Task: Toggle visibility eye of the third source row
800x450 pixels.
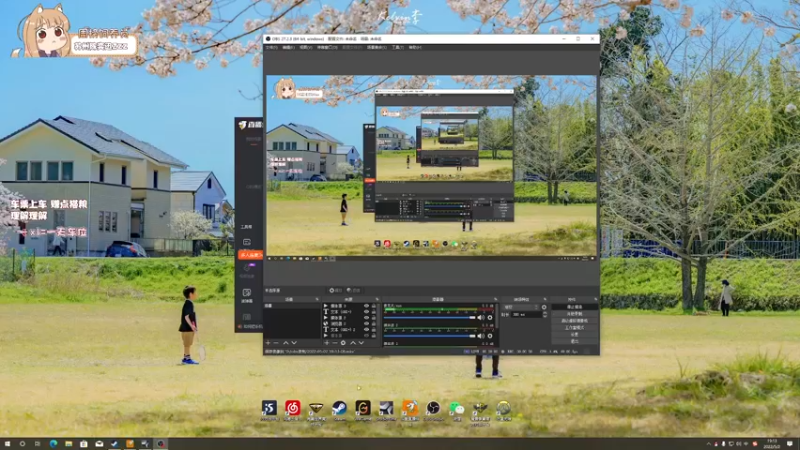Action: (x=366, y=318)
